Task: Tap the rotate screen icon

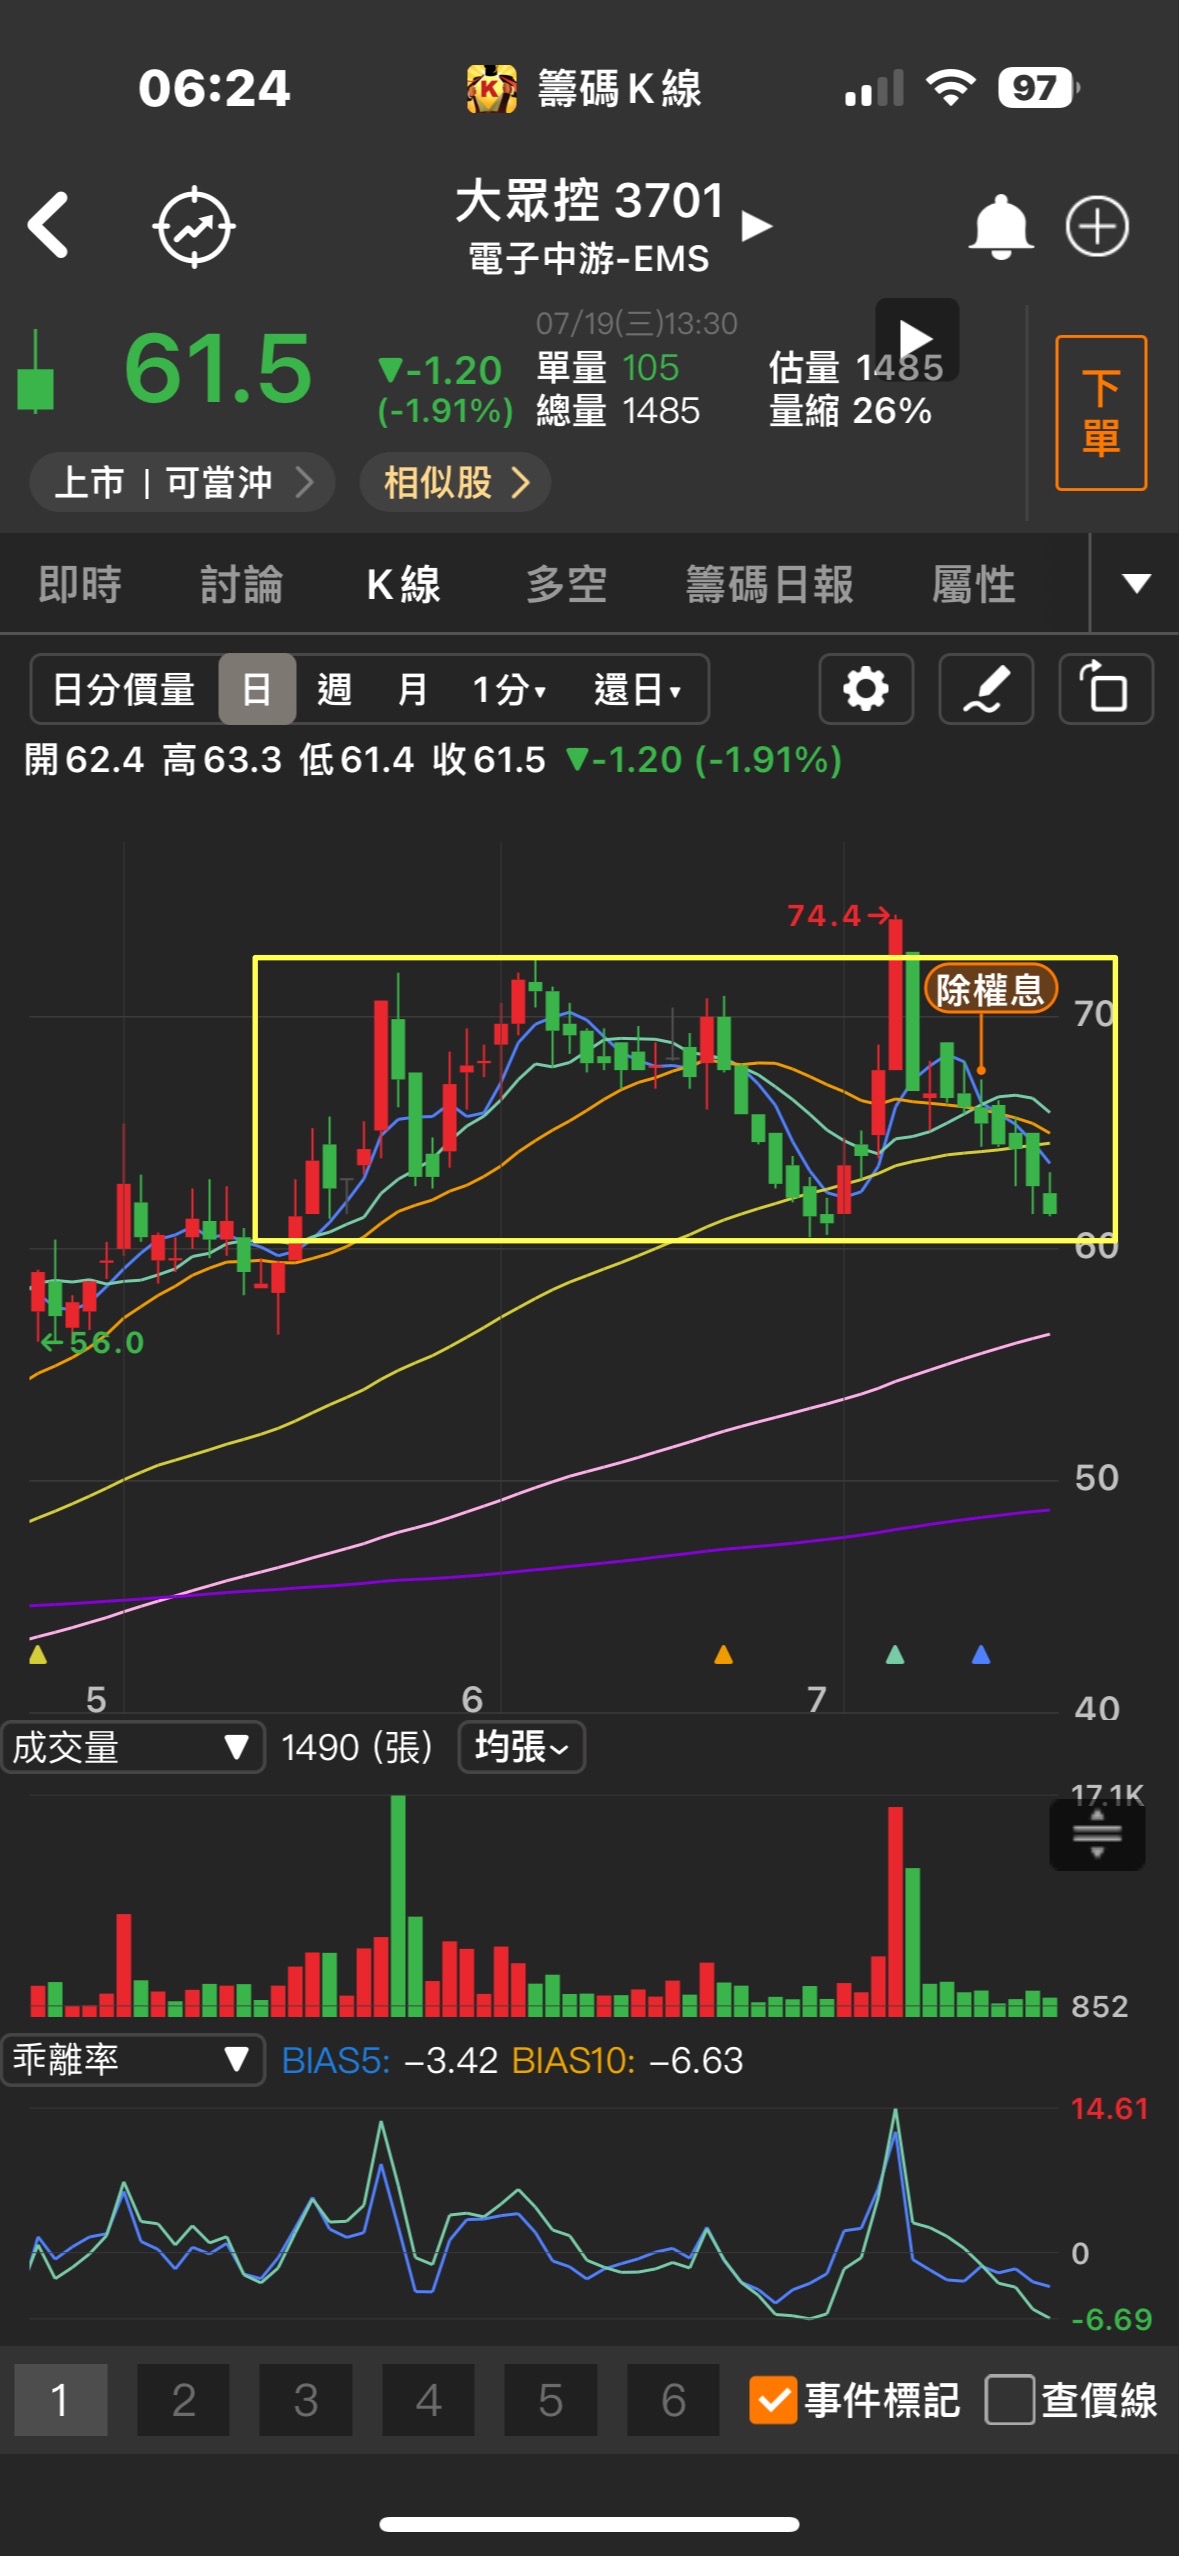Action: tap(1105, 689)
